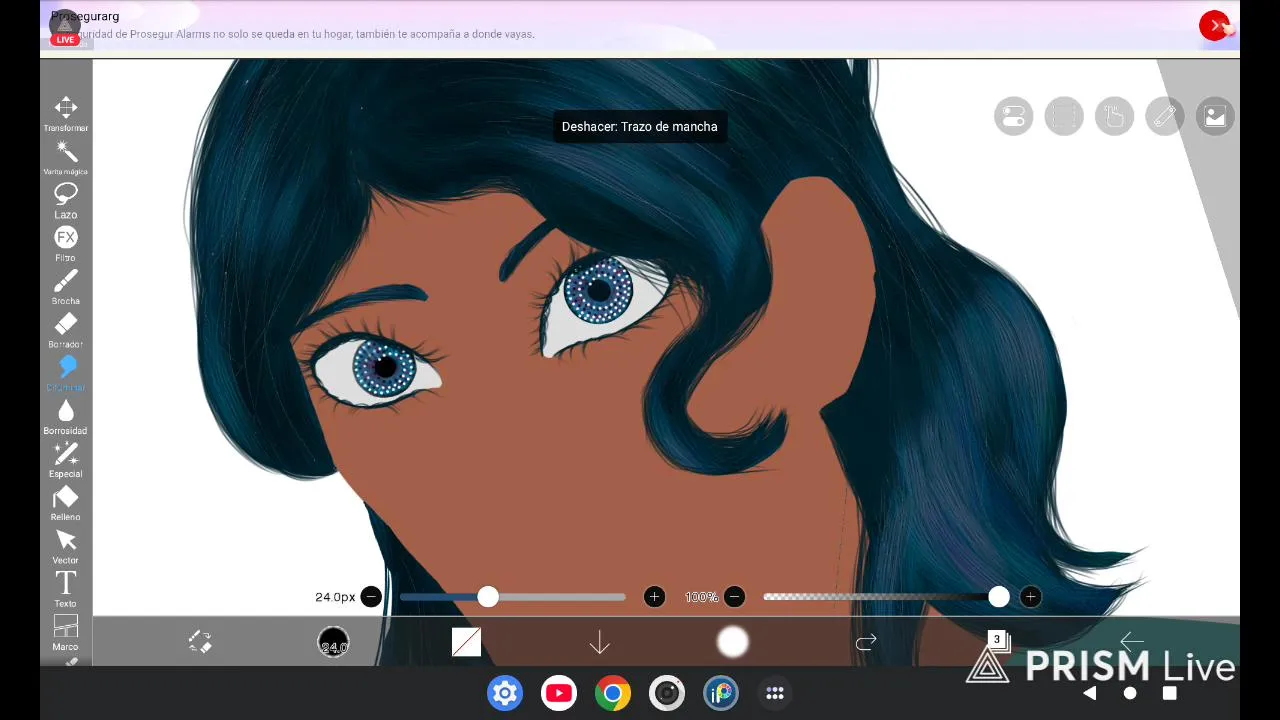Open the app drawer grid icon
1280x720 pixels.
[775, 693]
